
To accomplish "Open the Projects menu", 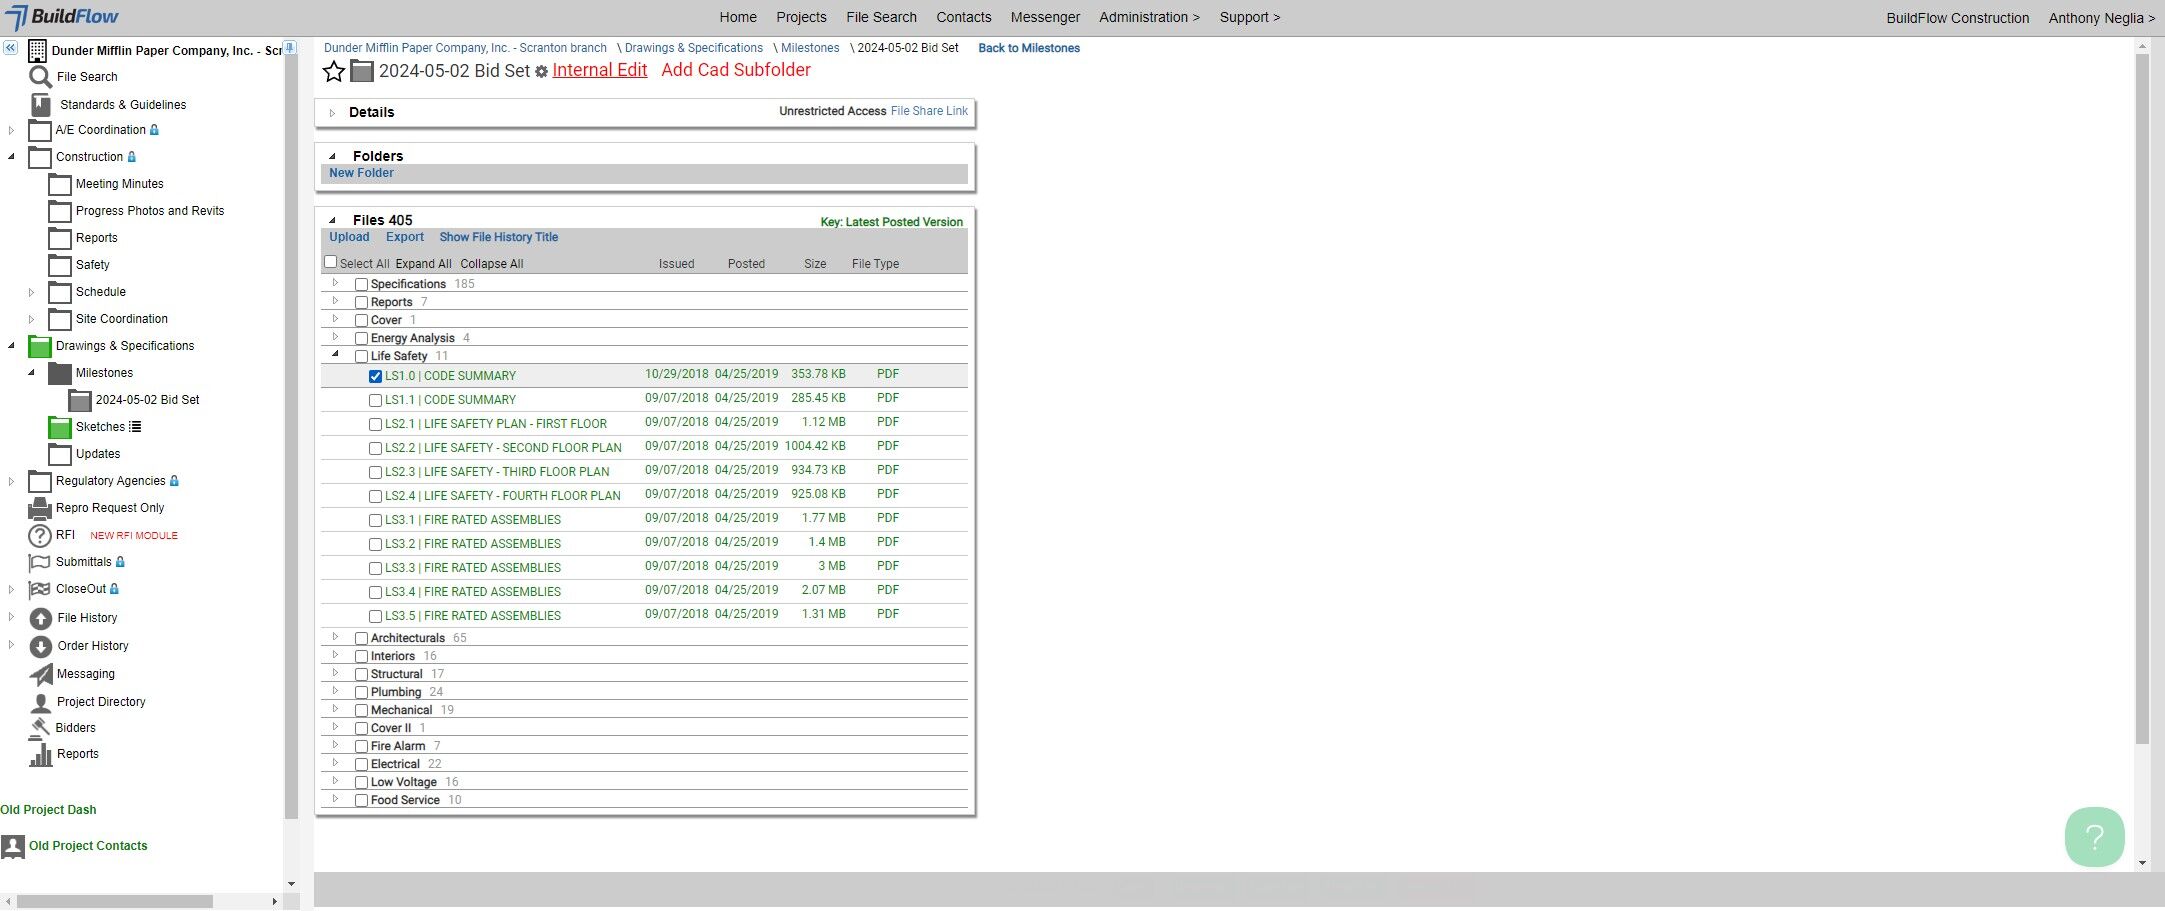I will pos(801,17).
